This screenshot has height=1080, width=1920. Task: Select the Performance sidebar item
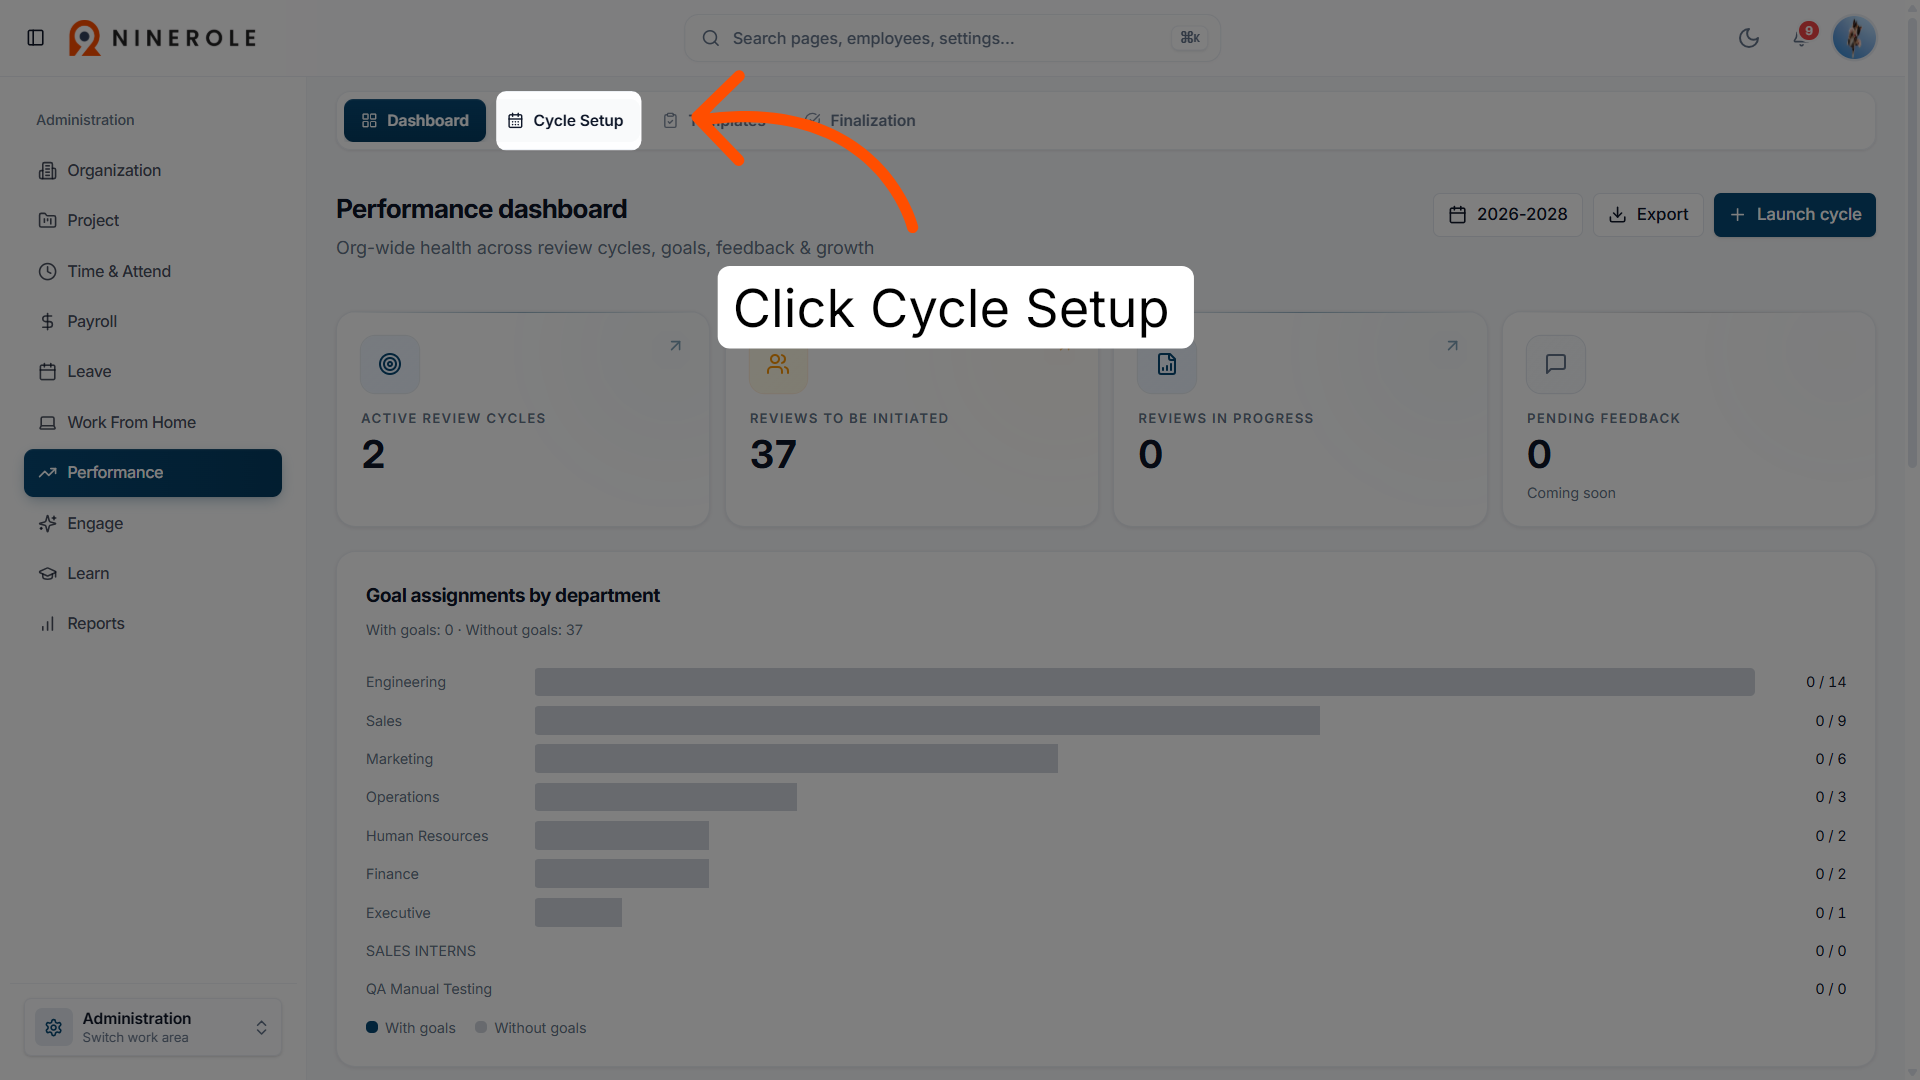pos(153,472)
